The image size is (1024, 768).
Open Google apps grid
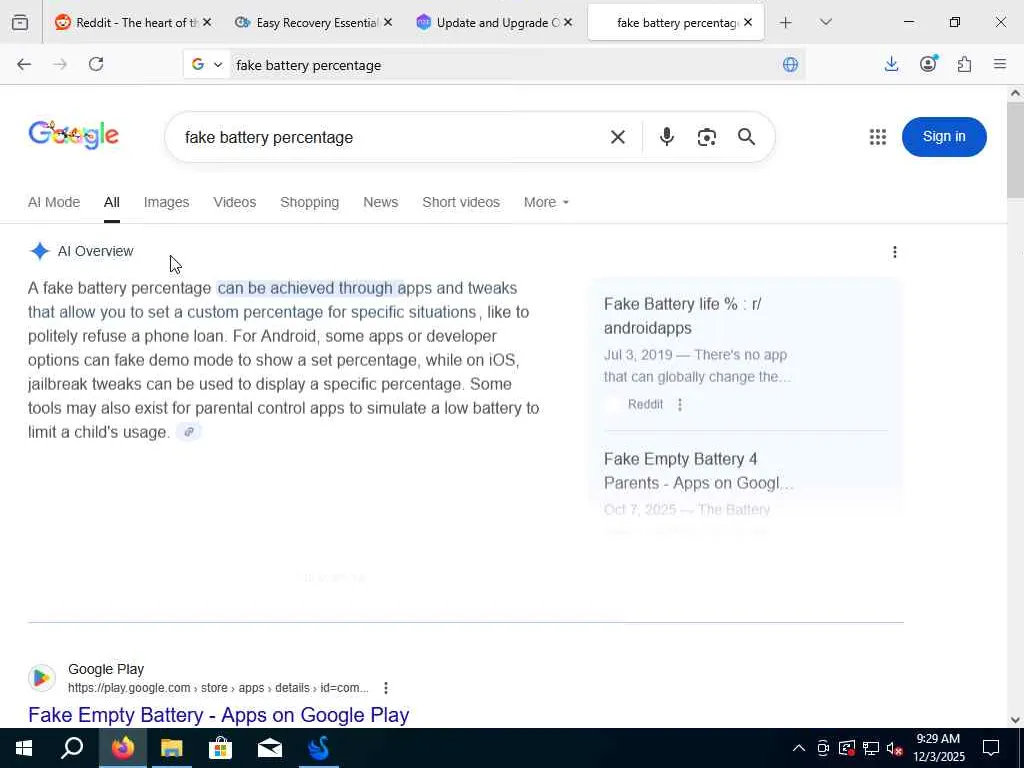point(878,136)
